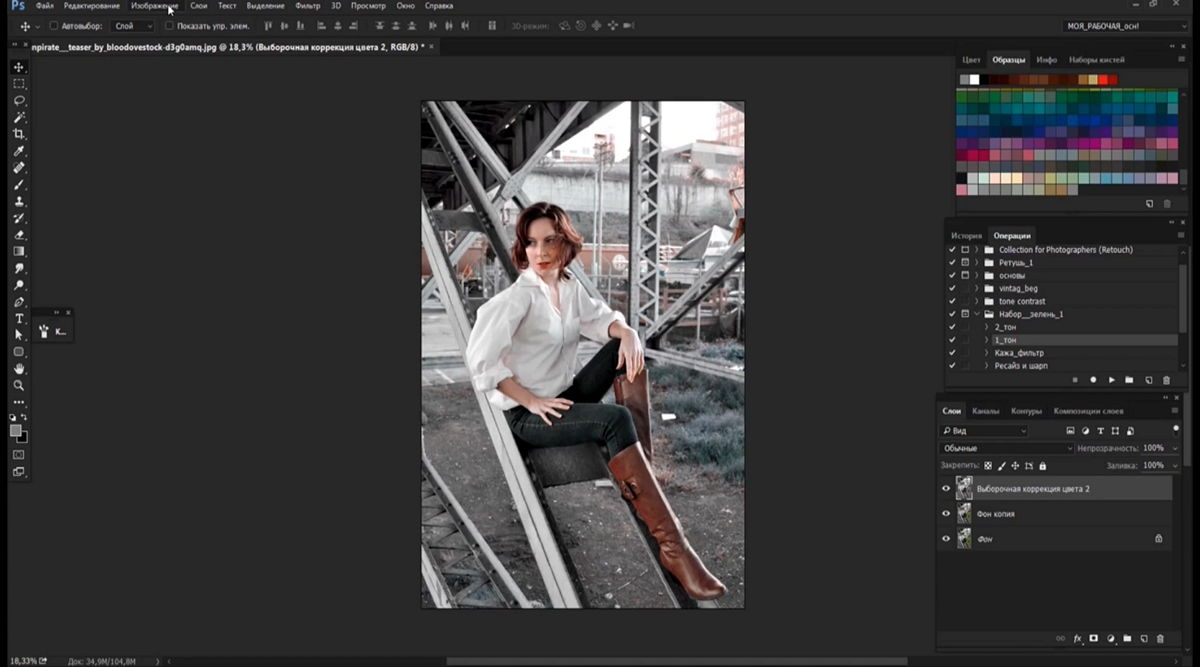The image size is (1200, 667).
Task: Select the Clone Stamp tool
Action: click(19, 201)
